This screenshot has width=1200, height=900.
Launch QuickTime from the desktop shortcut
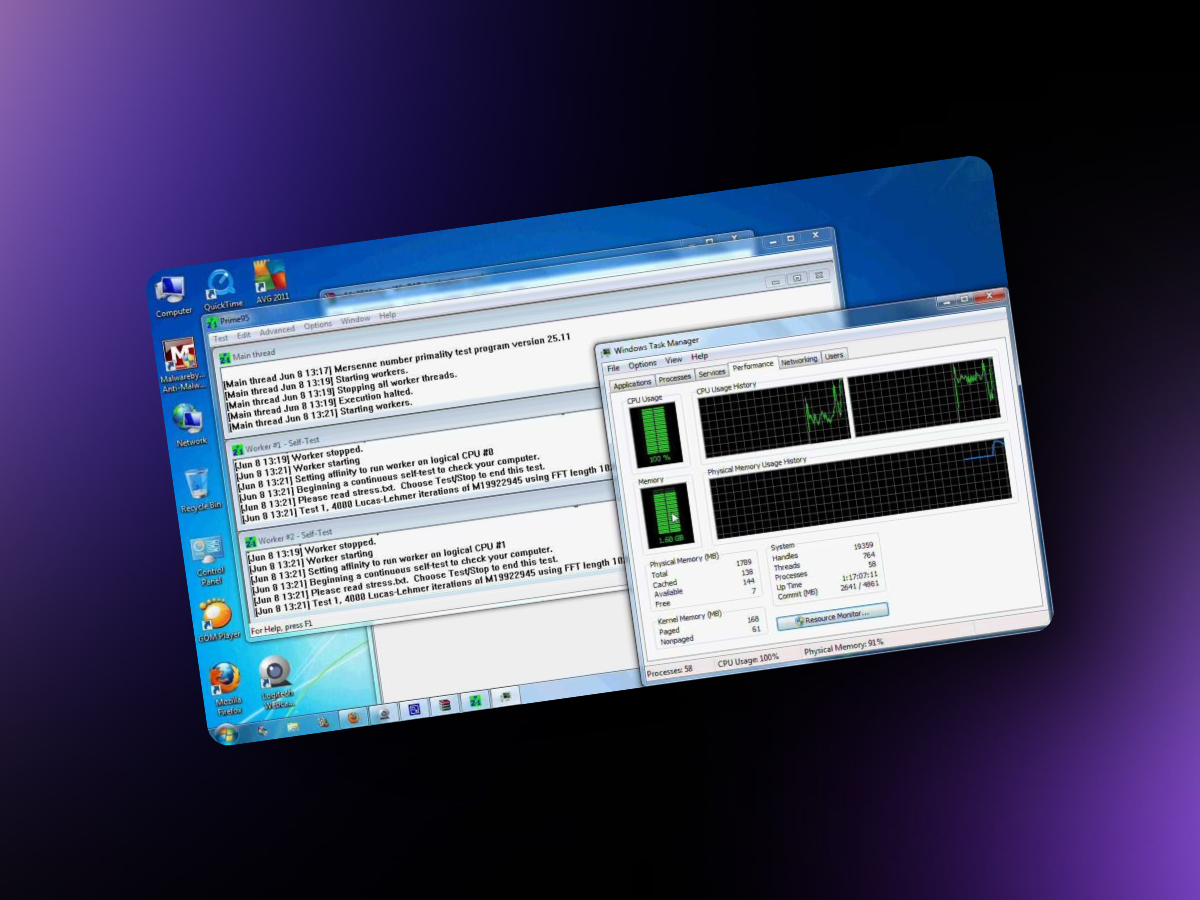(221, 283)
